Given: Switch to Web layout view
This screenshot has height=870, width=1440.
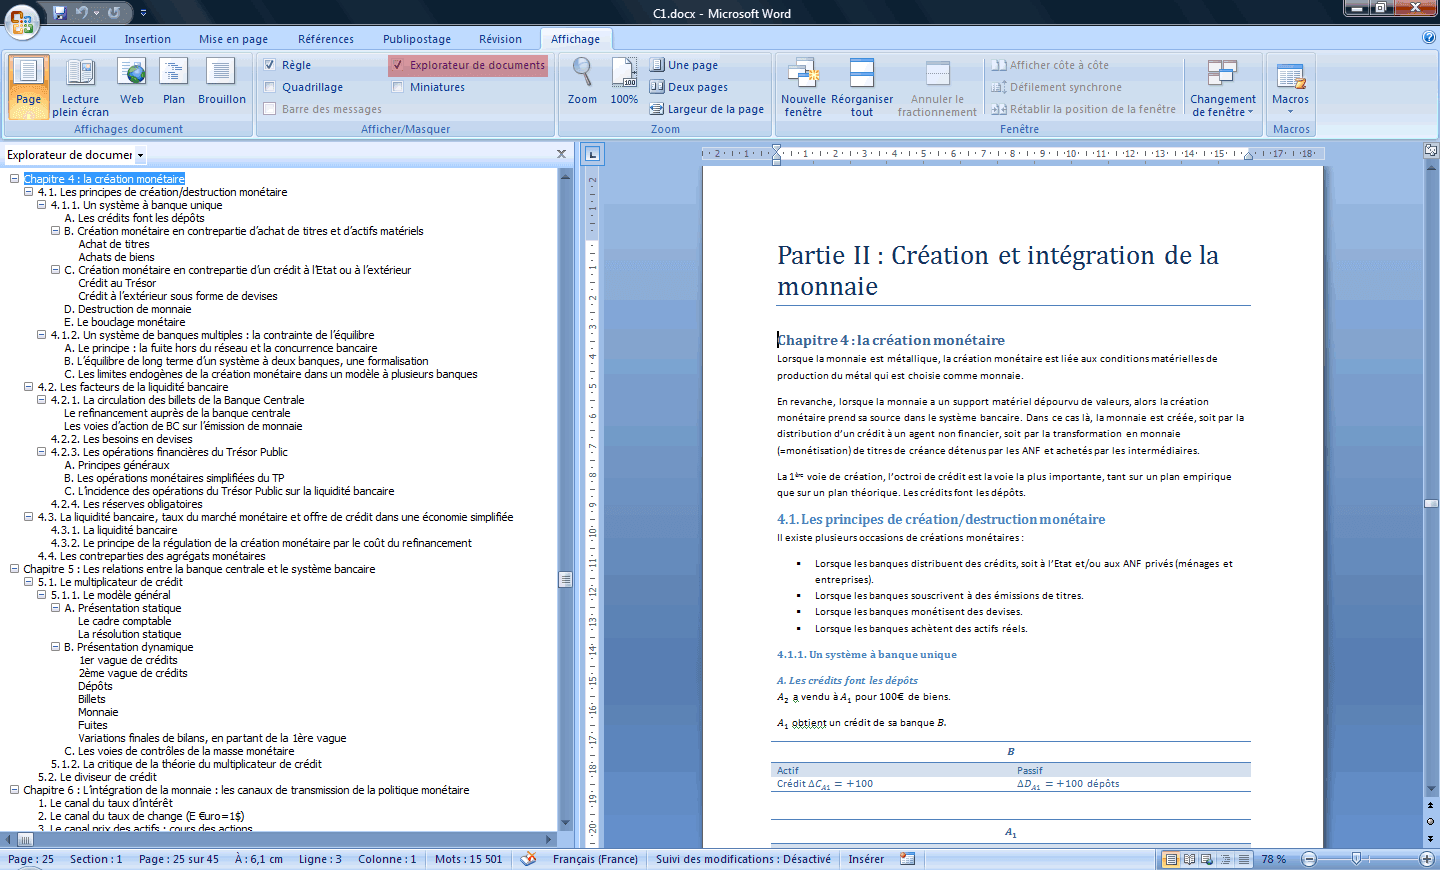Looking at the screenshot, I should click(132, 82).
